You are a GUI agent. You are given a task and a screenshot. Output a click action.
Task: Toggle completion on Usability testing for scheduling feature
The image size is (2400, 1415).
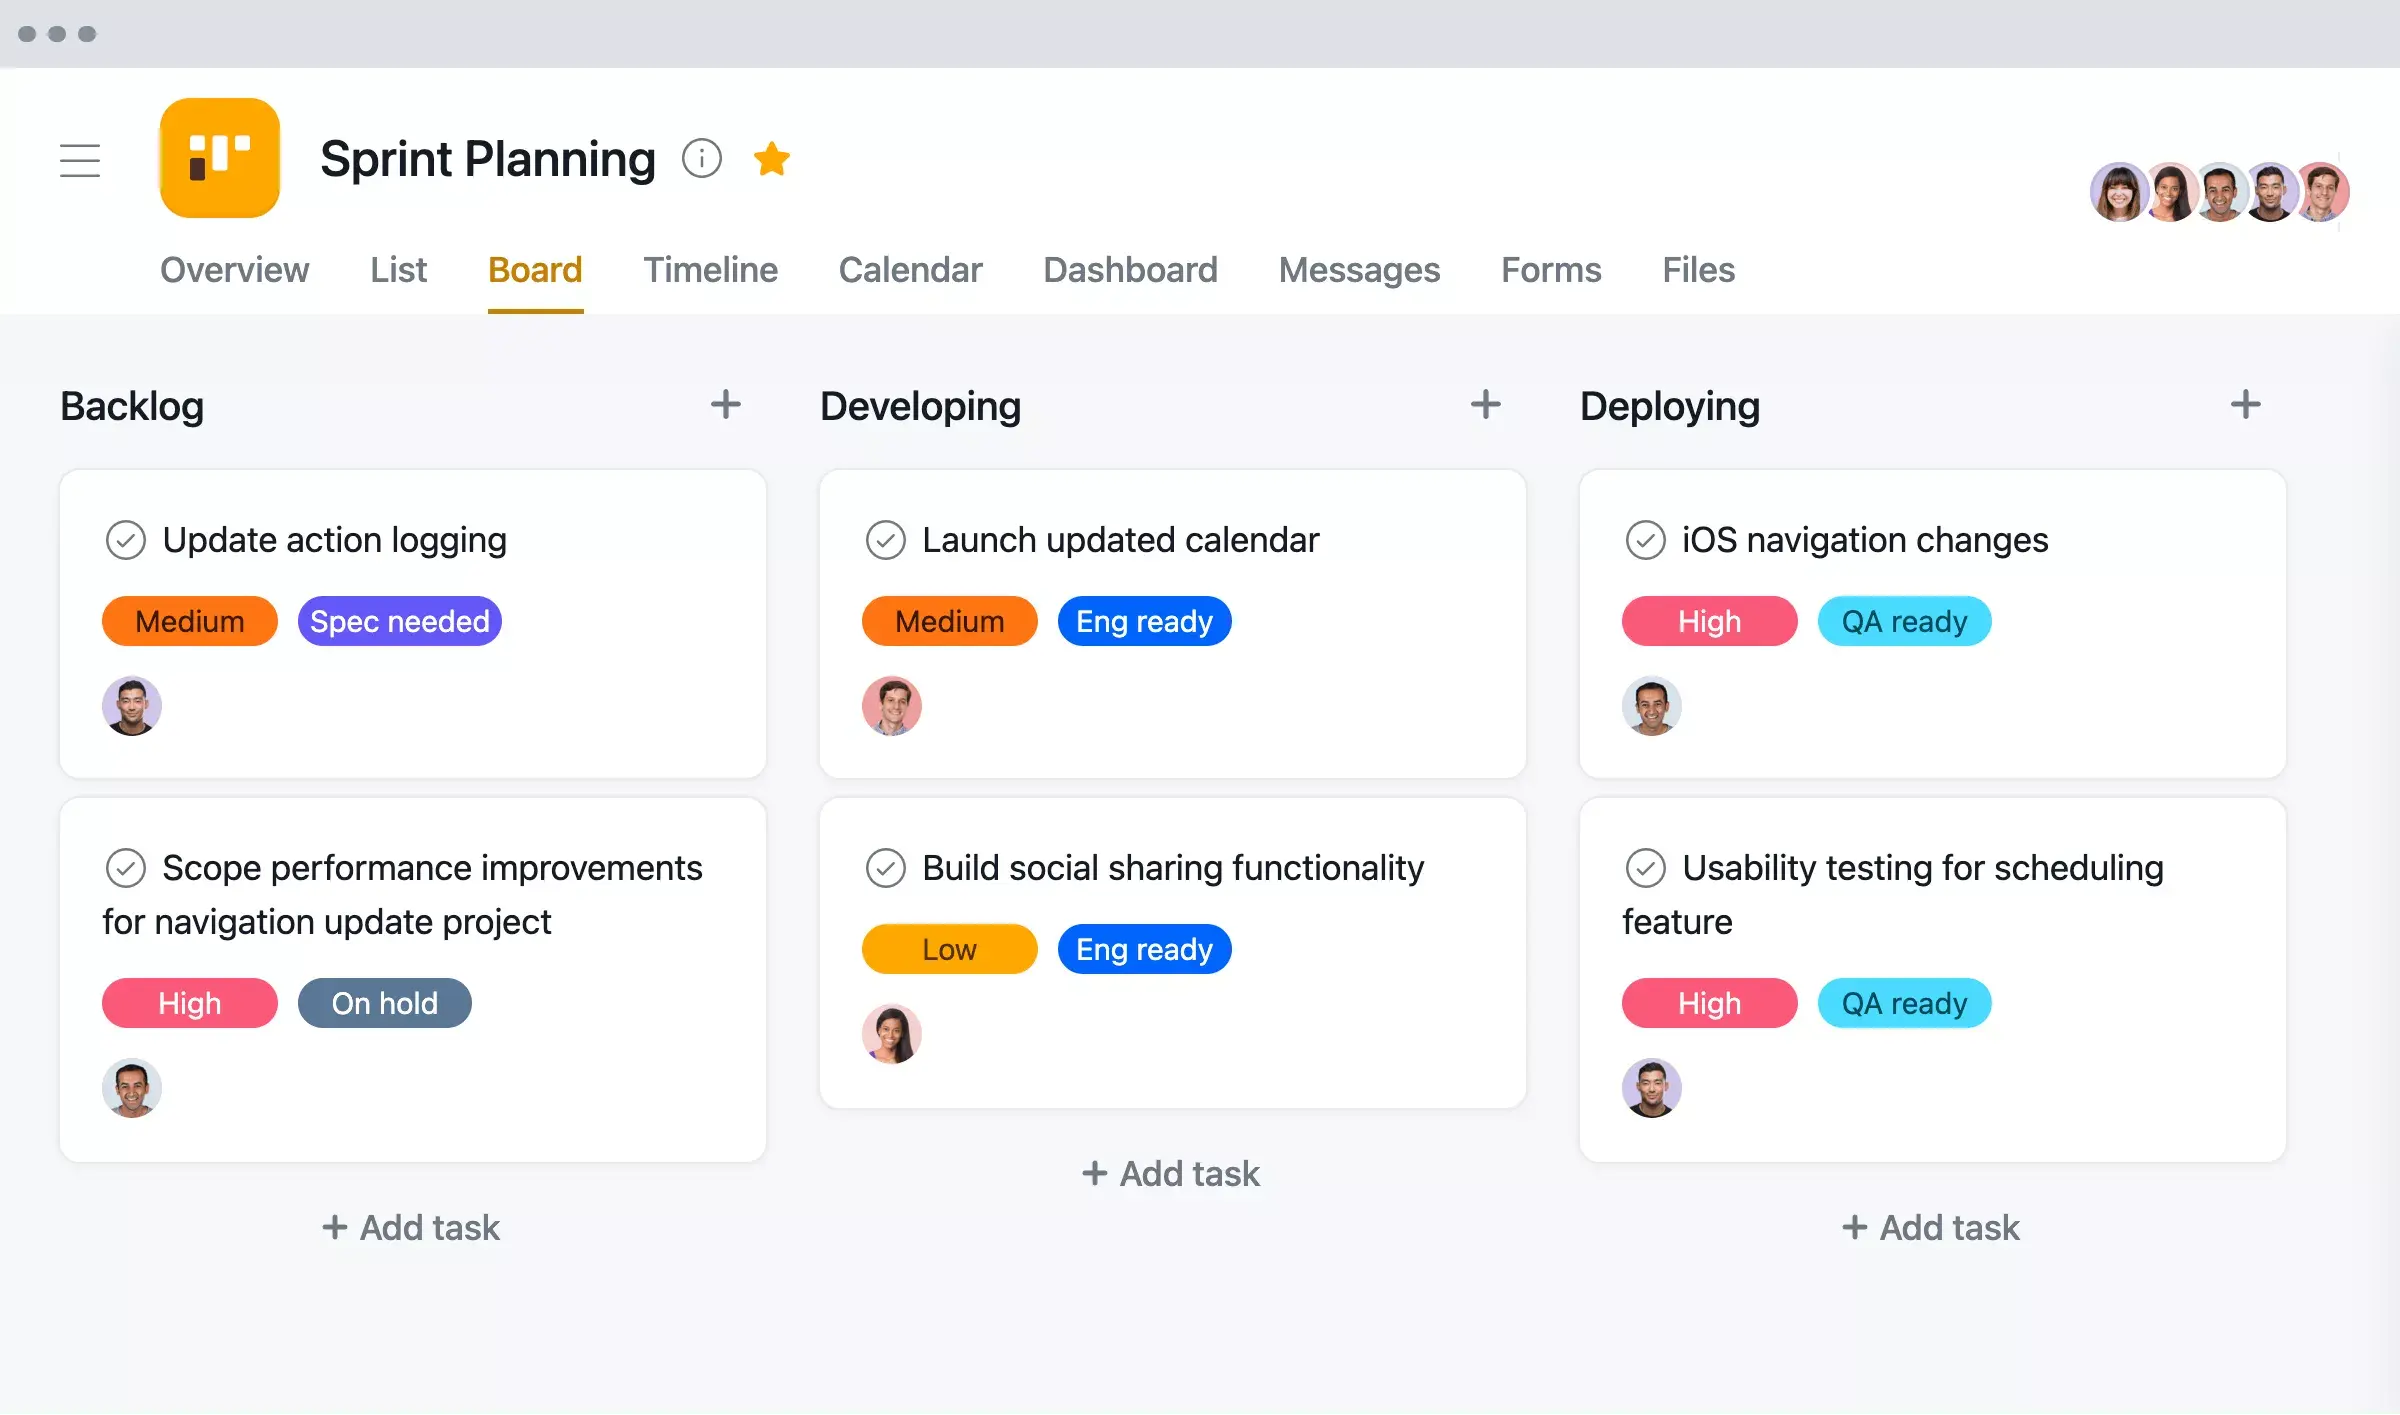coord(1645,866)
